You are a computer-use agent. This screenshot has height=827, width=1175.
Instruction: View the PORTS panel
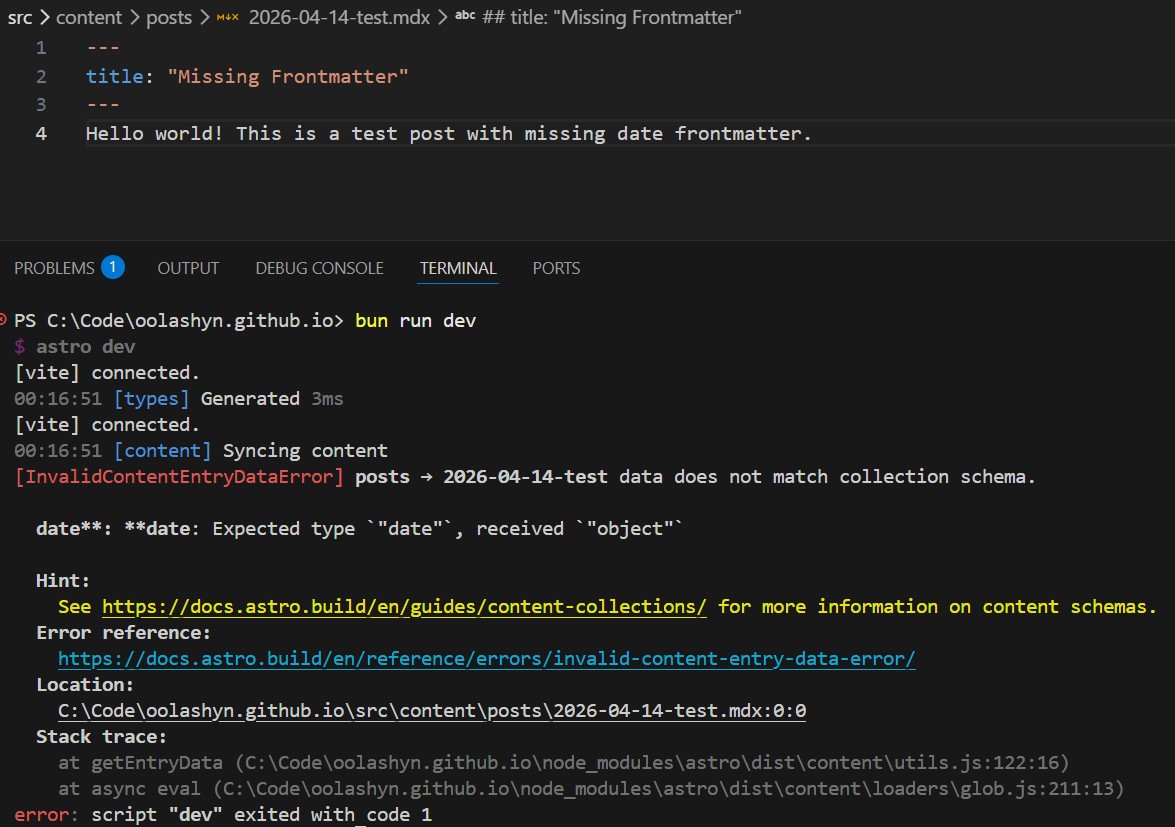pyautogui.click(x=556, y=267)
